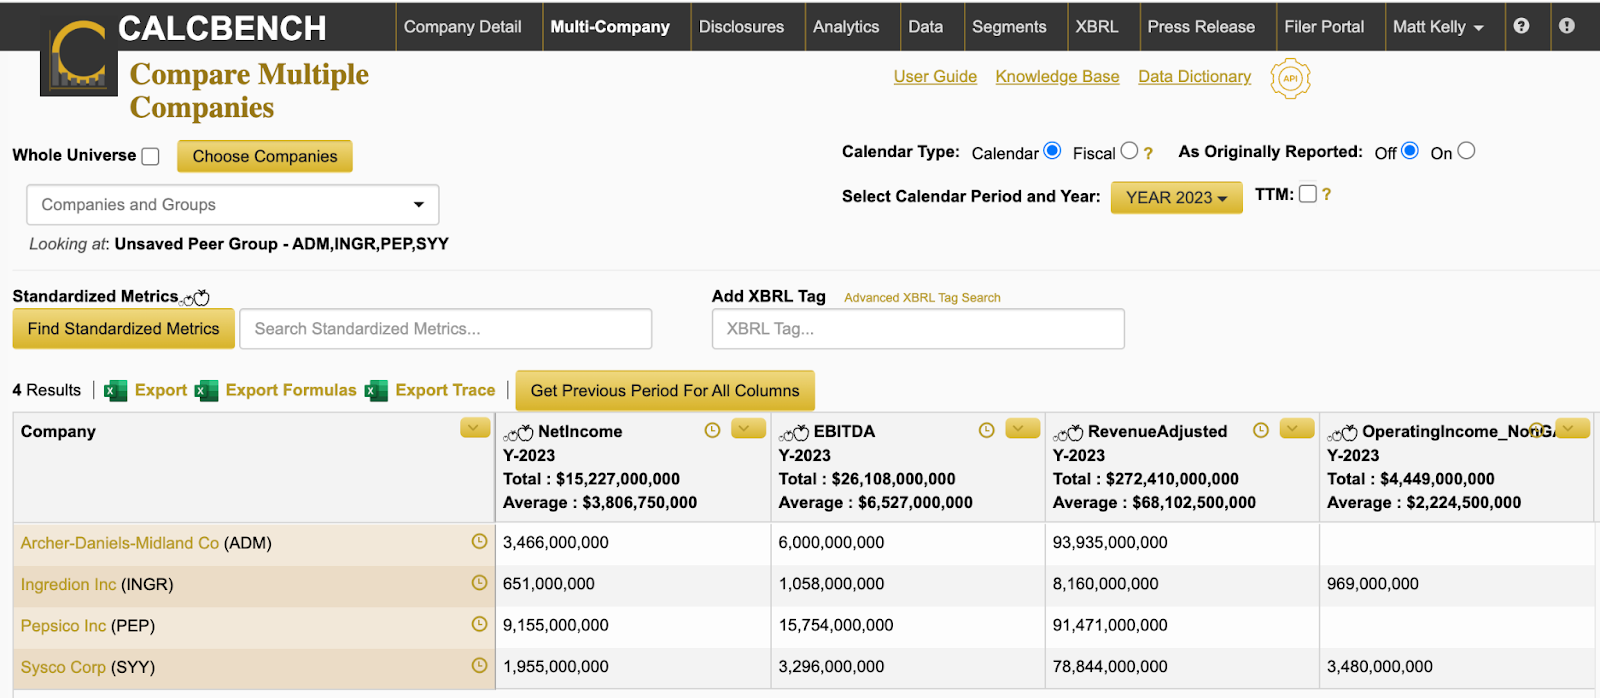Click clock icon in RevenueAdjusted column header
Image resolution: width=1600 pixels, height=698 pixels.
click(1261, 430)
